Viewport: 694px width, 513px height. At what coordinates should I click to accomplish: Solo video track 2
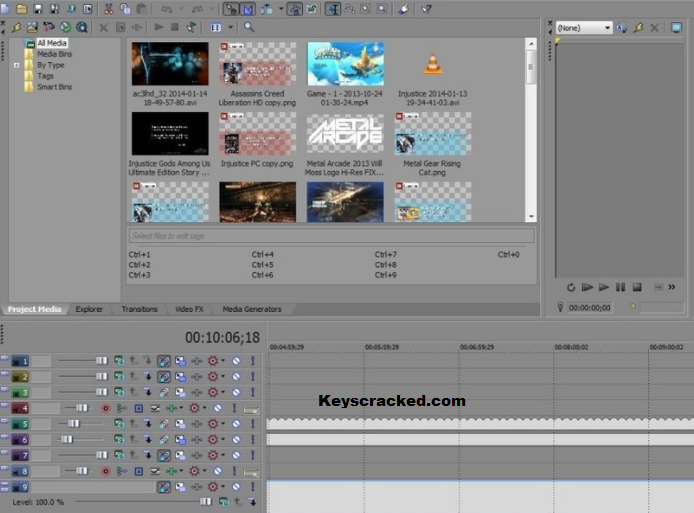[253, 377]
